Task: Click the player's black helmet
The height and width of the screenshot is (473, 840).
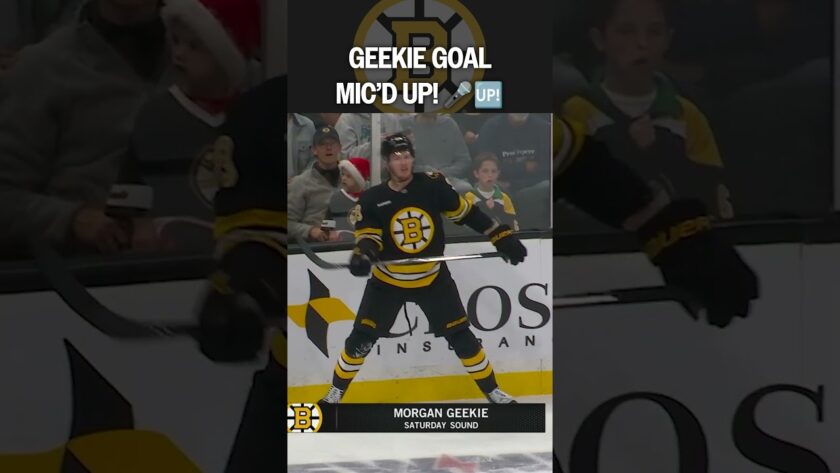Action: pyautogui.click(x=397, y=145)
